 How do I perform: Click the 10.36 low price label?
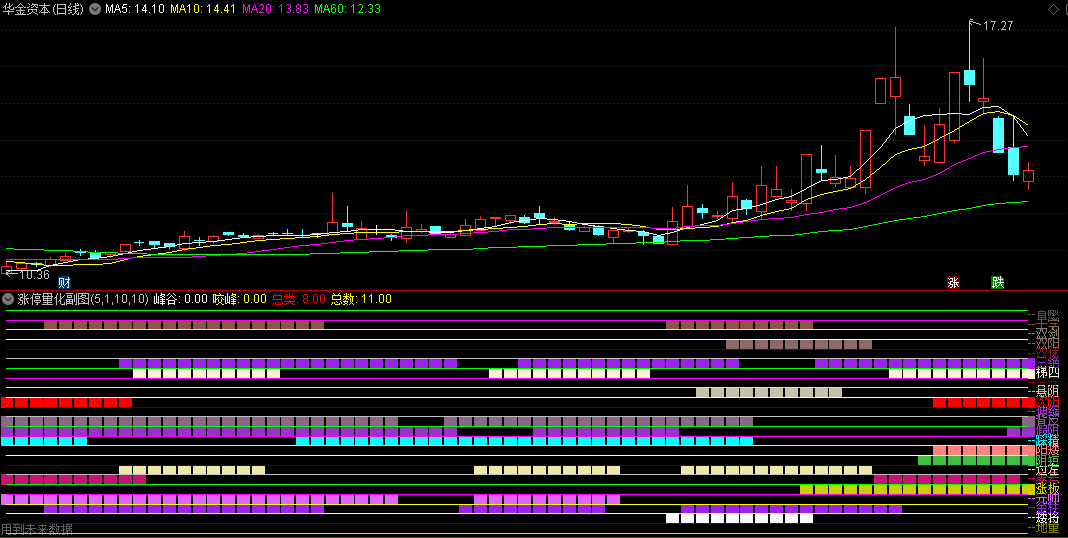click(34, 275)
